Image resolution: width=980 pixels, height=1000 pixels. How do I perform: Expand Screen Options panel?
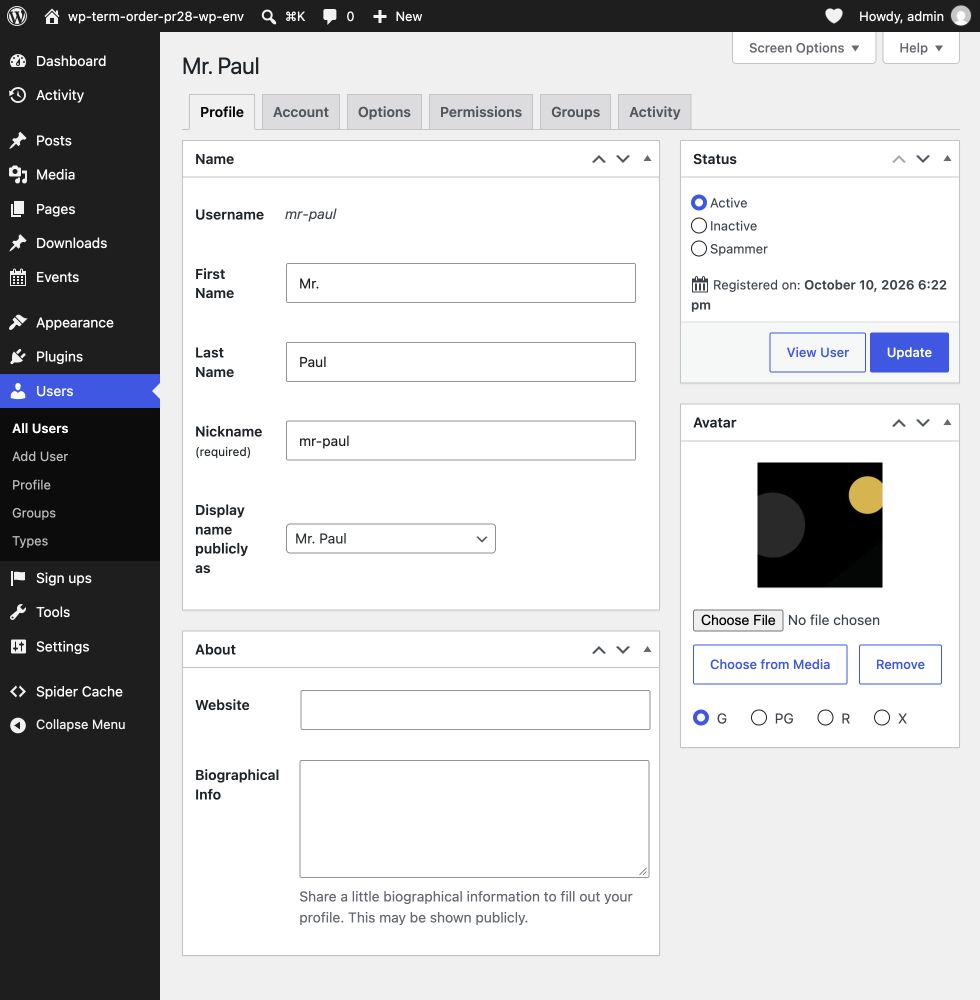click(804, 48)
